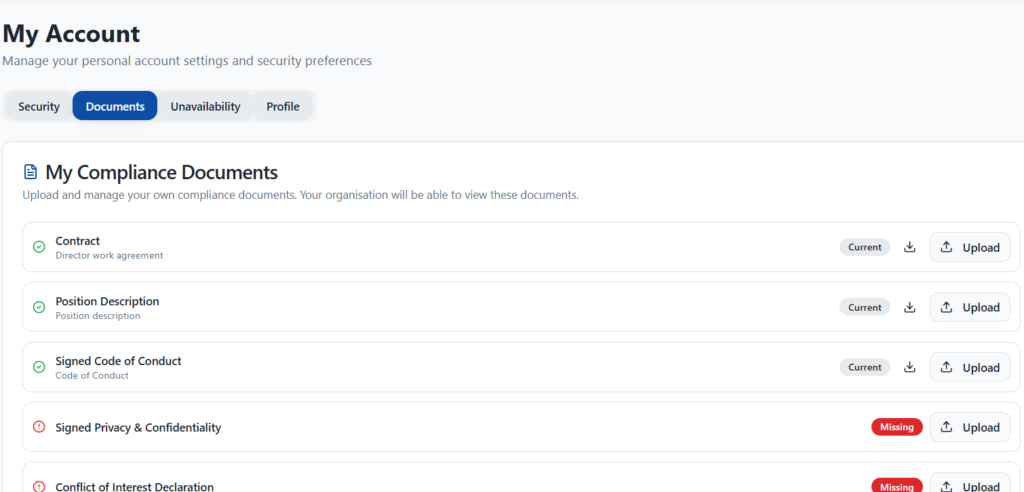Click the red alert icon beside Signed Privacy & Confidentiality
Screen dimensions: 1024x492
click(39, 427)
